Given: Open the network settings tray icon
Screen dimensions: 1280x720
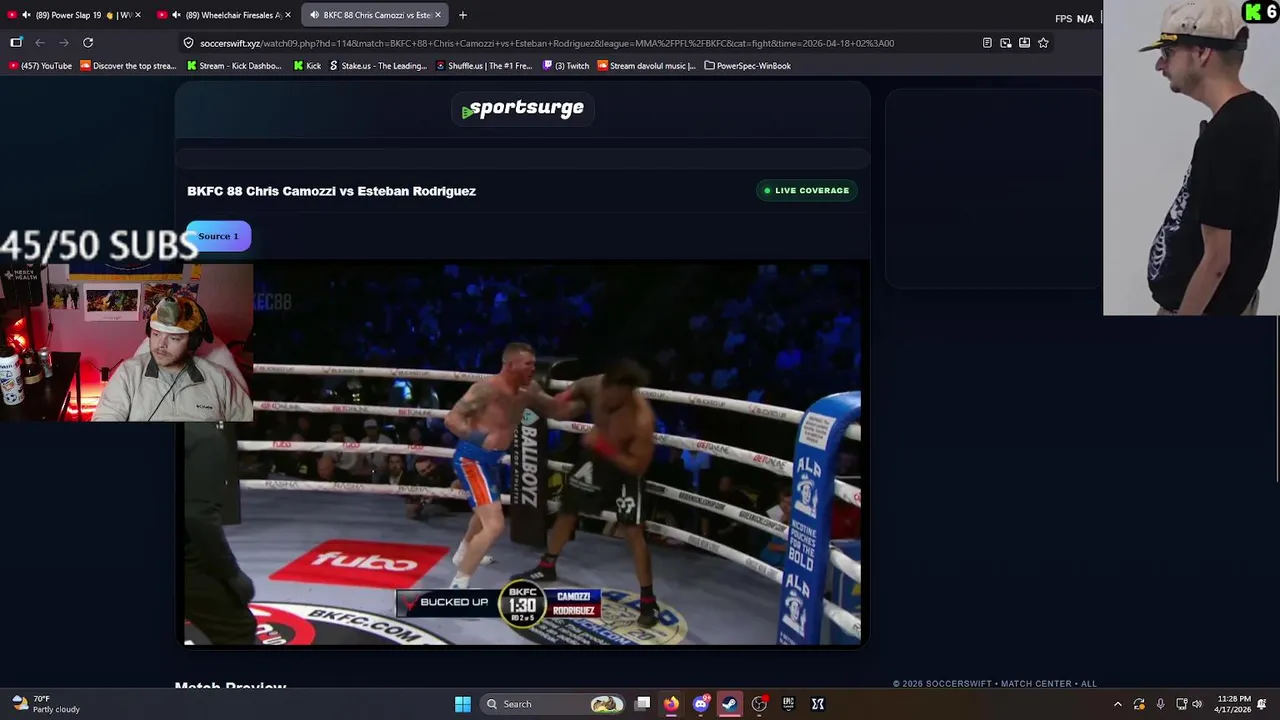Looking at the screenshot, I should click(x=1181, y=704).
